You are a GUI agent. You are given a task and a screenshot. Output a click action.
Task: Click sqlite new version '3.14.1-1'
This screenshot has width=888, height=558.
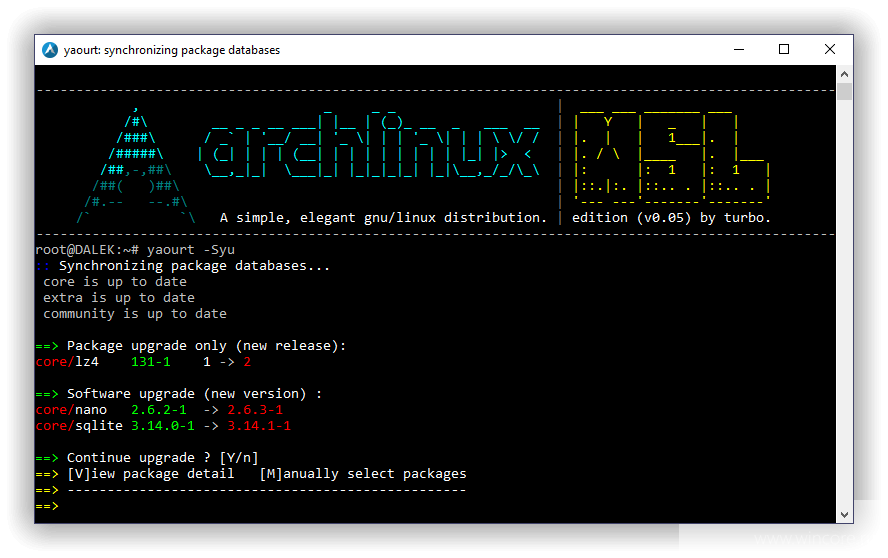[x=259, y=425]
